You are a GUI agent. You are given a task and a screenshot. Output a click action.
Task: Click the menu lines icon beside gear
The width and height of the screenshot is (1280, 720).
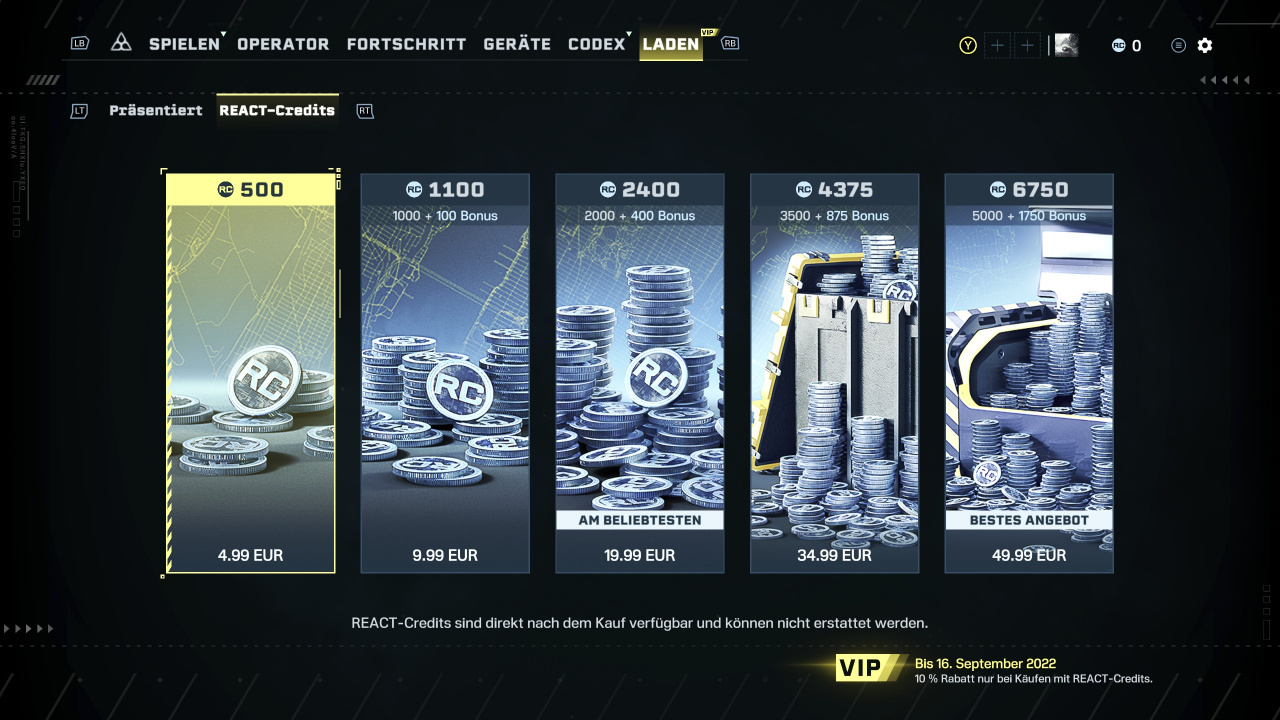point(1179,45)
